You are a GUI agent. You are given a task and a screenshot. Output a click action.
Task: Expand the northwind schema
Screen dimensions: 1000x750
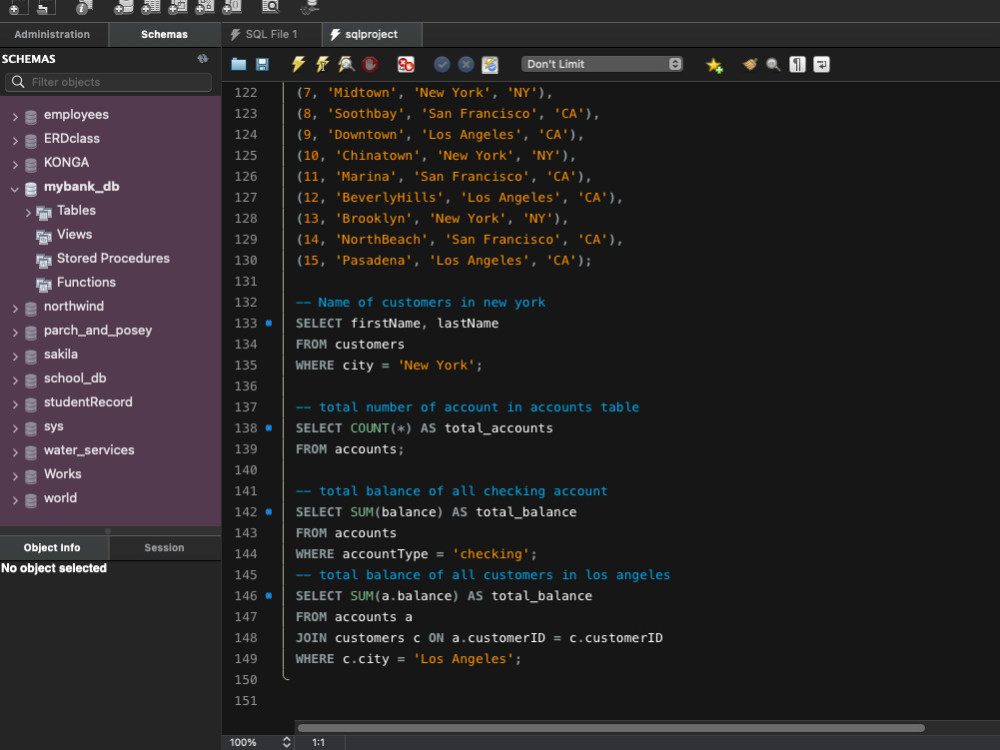point(15,309)
